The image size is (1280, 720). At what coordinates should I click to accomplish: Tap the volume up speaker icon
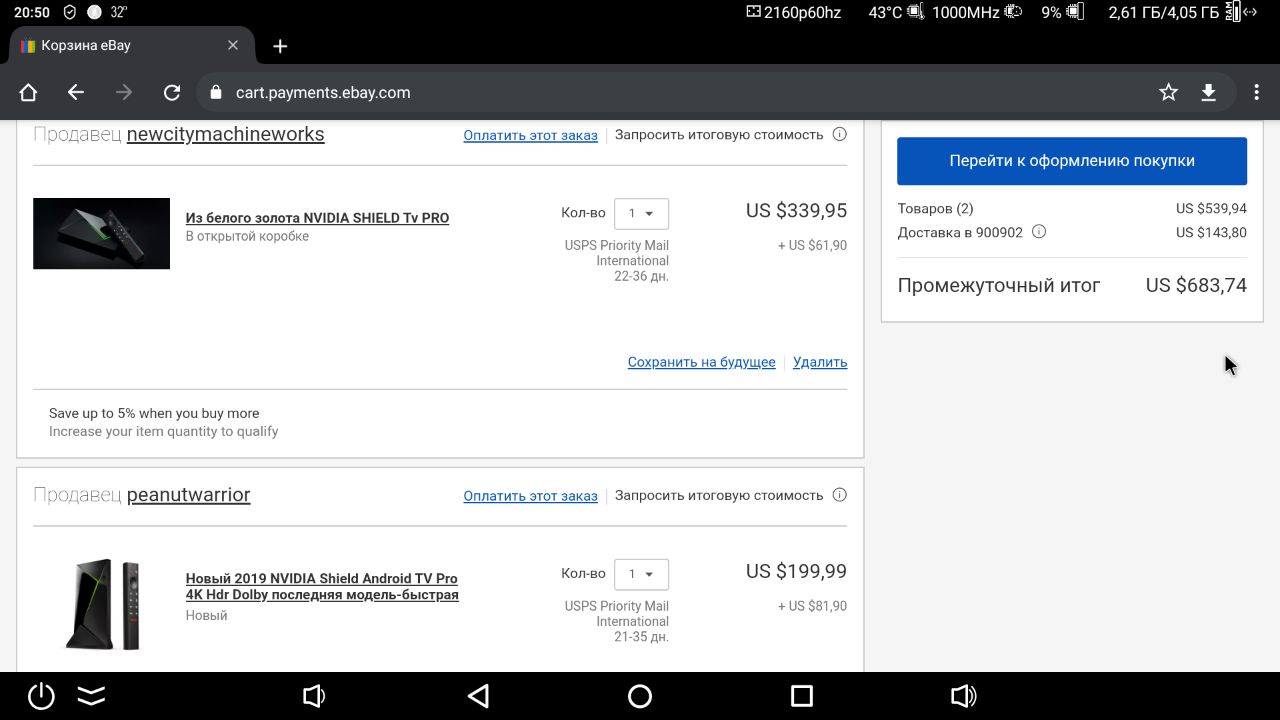964,696
